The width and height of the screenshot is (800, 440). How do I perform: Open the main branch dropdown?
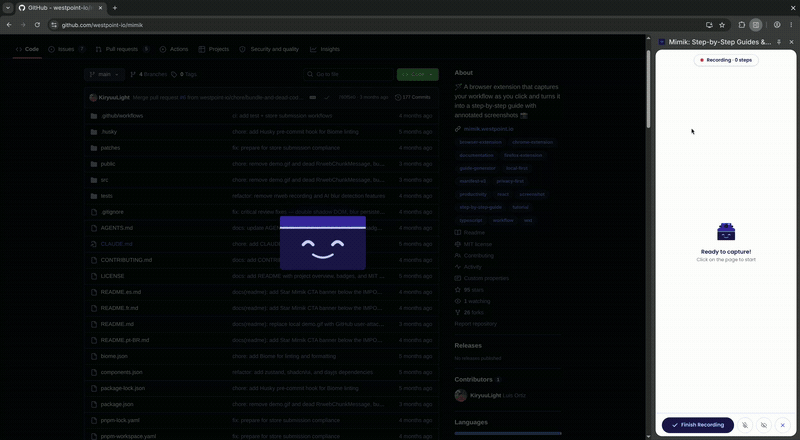coord(105,74)
